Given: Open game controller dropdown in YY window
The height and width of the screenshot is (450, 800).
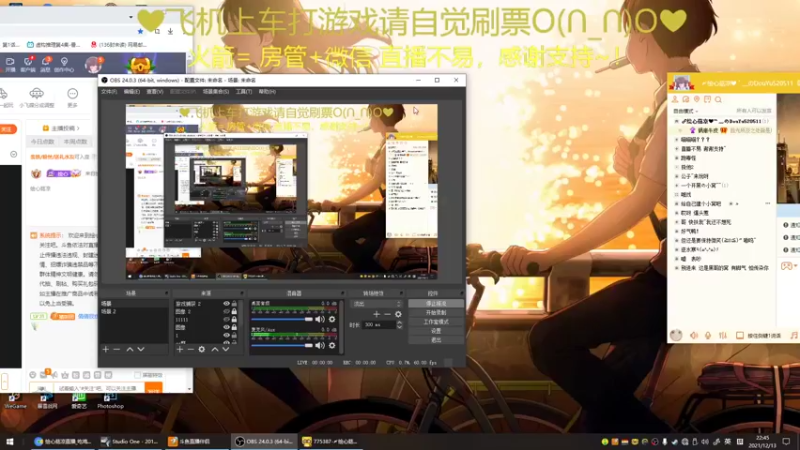Looking at the screenshot, I should [x=789, y=266].
